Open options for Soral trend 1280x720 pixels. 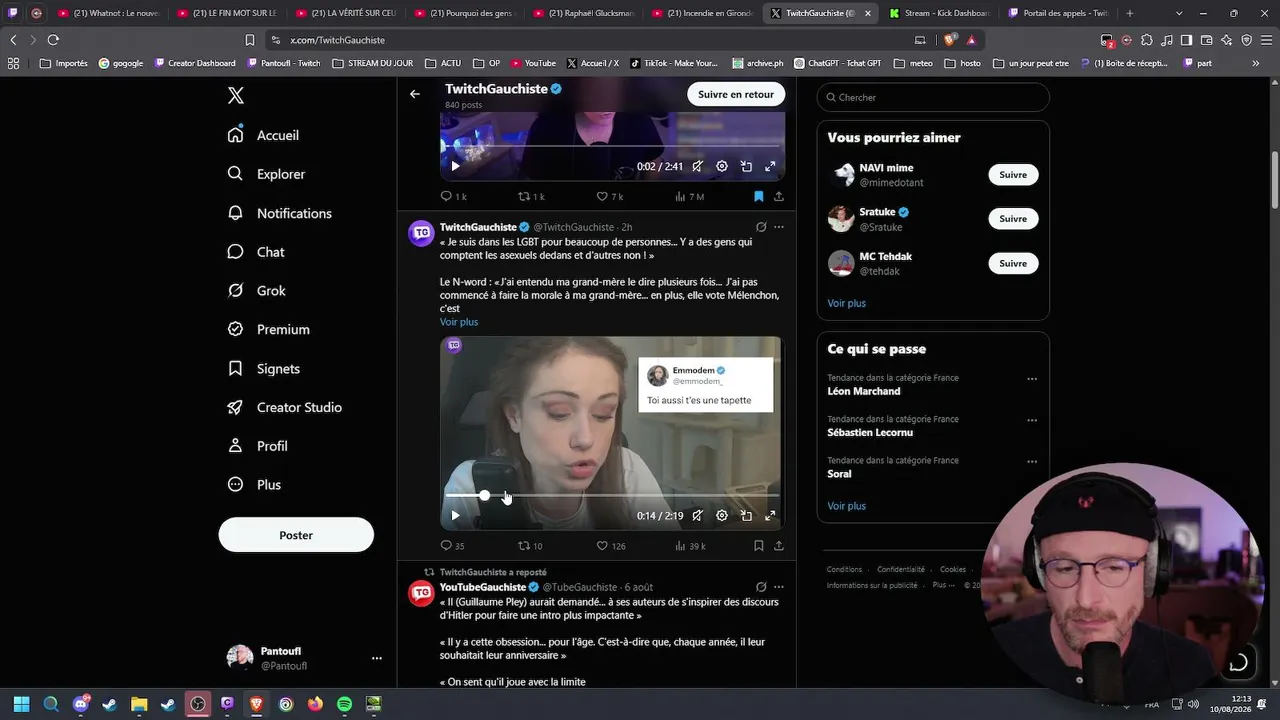tap(1032, 462)
